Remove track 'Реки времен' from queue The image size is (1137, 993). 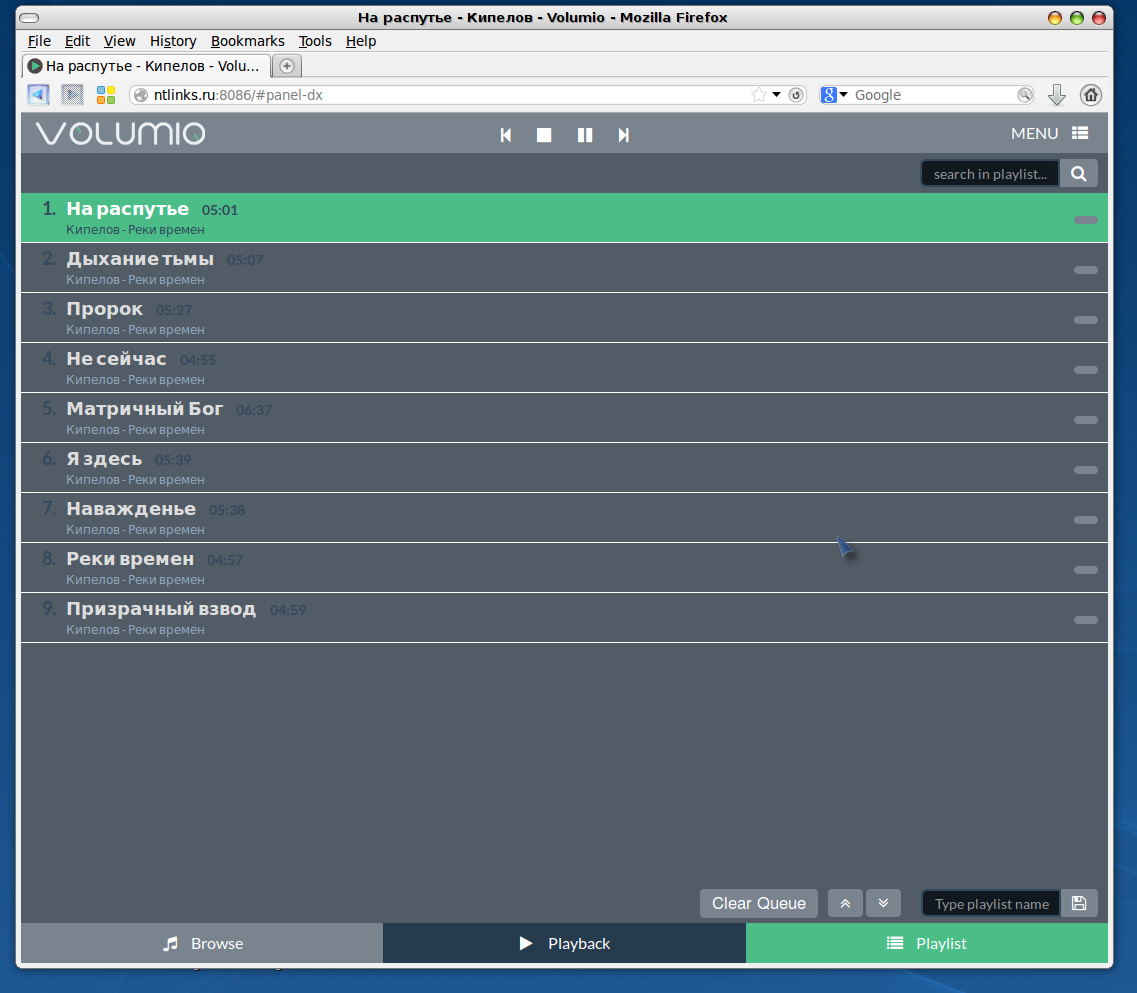coord(1086,570)
